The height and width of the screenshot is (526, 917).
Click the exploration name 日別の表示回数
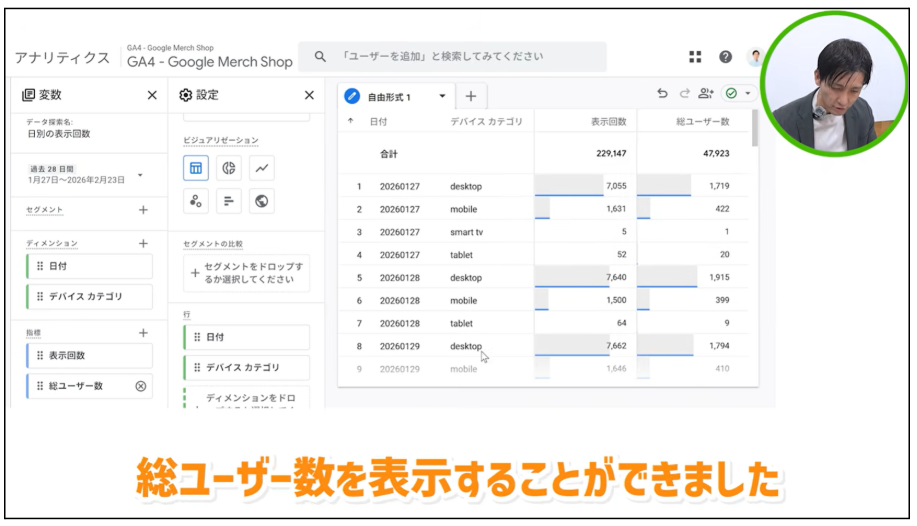click(x=59, y=134)
